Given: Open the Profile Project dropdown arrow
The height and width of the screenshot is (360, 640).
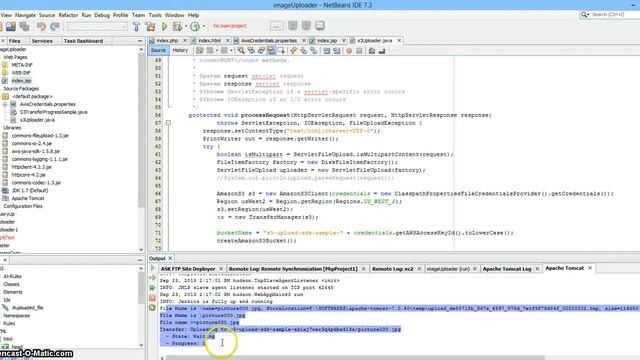Looking at the screenshot, I should point(204,27).
